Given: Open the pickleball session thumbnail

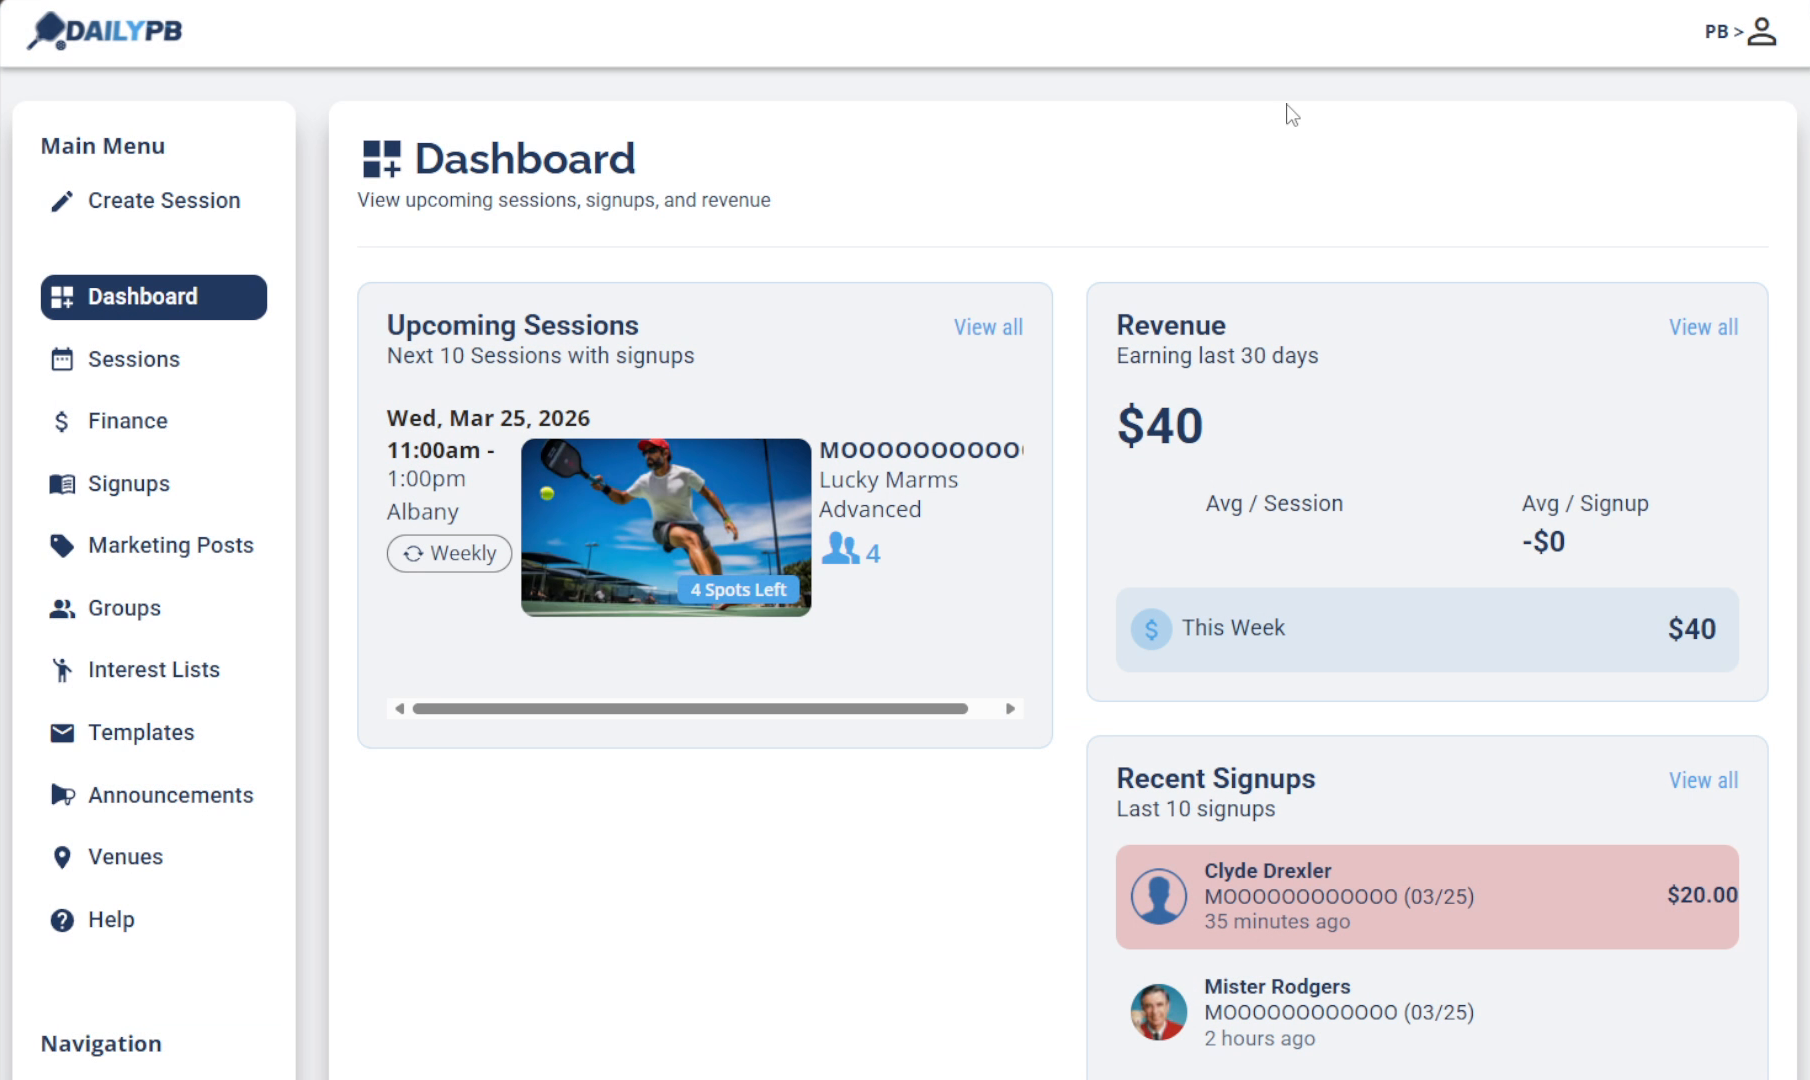Looking at the screenshot, I should tap(666, 527).
